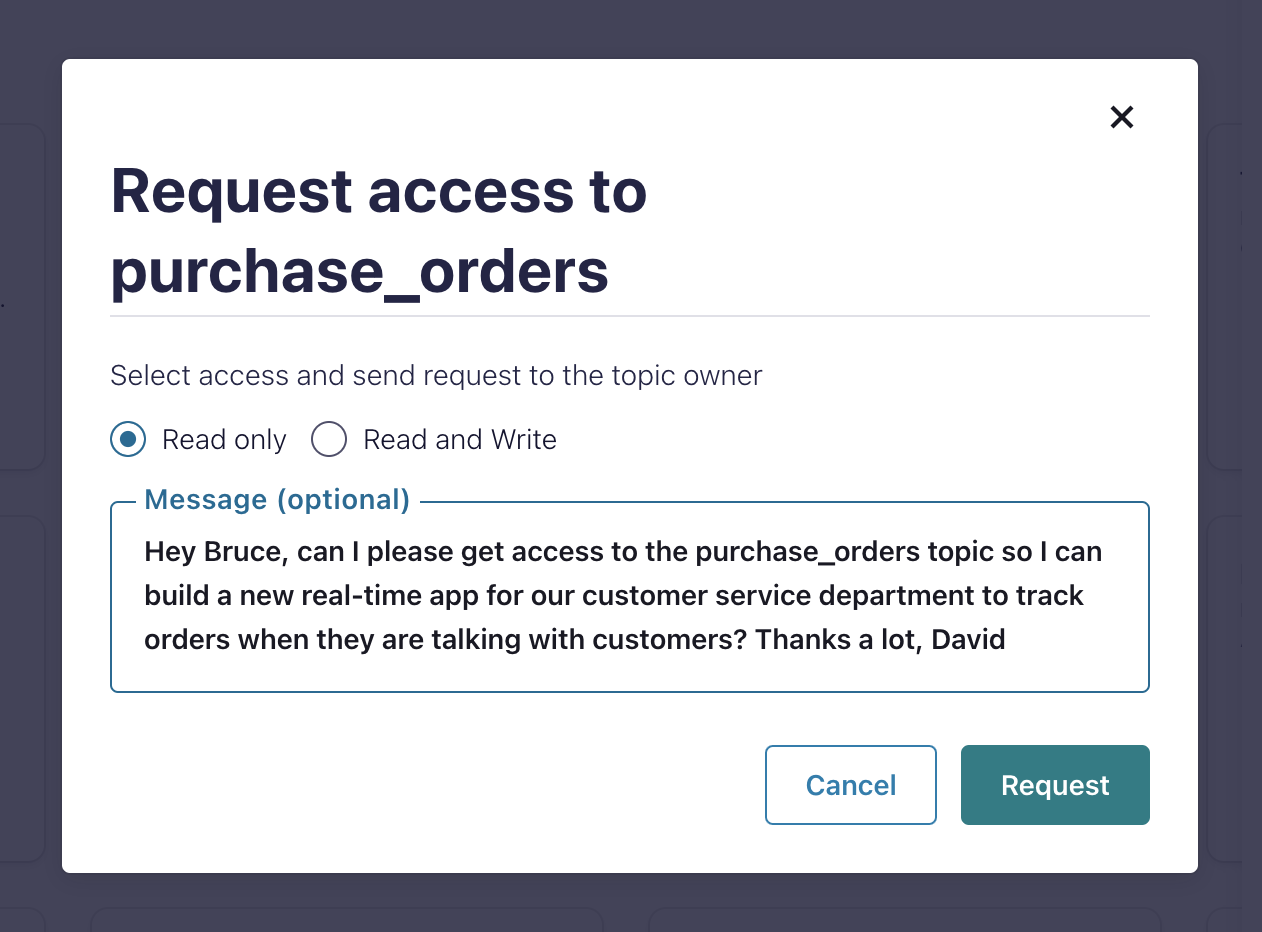Viewport: 1262px width, 932px height.
Task: Submit the access request to the topic owner
Action: (x=1054, y=785)
